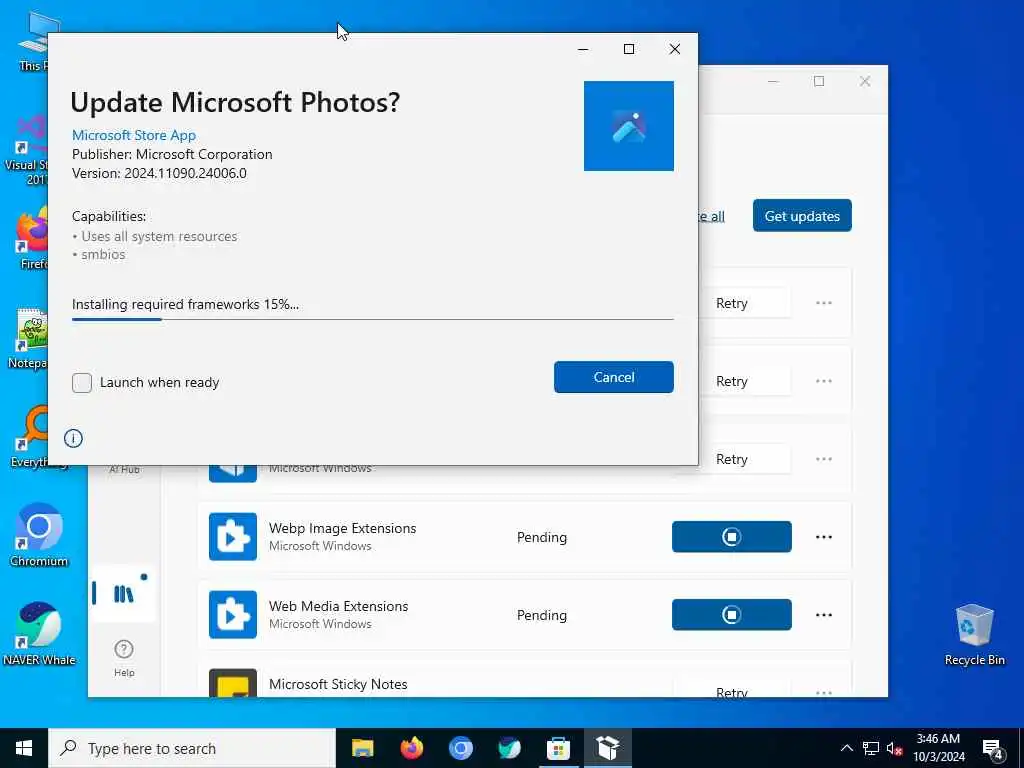Click the Webp Image Extensions title
The width and height of the screenshot is (1024, 768).
click(342, 528)
